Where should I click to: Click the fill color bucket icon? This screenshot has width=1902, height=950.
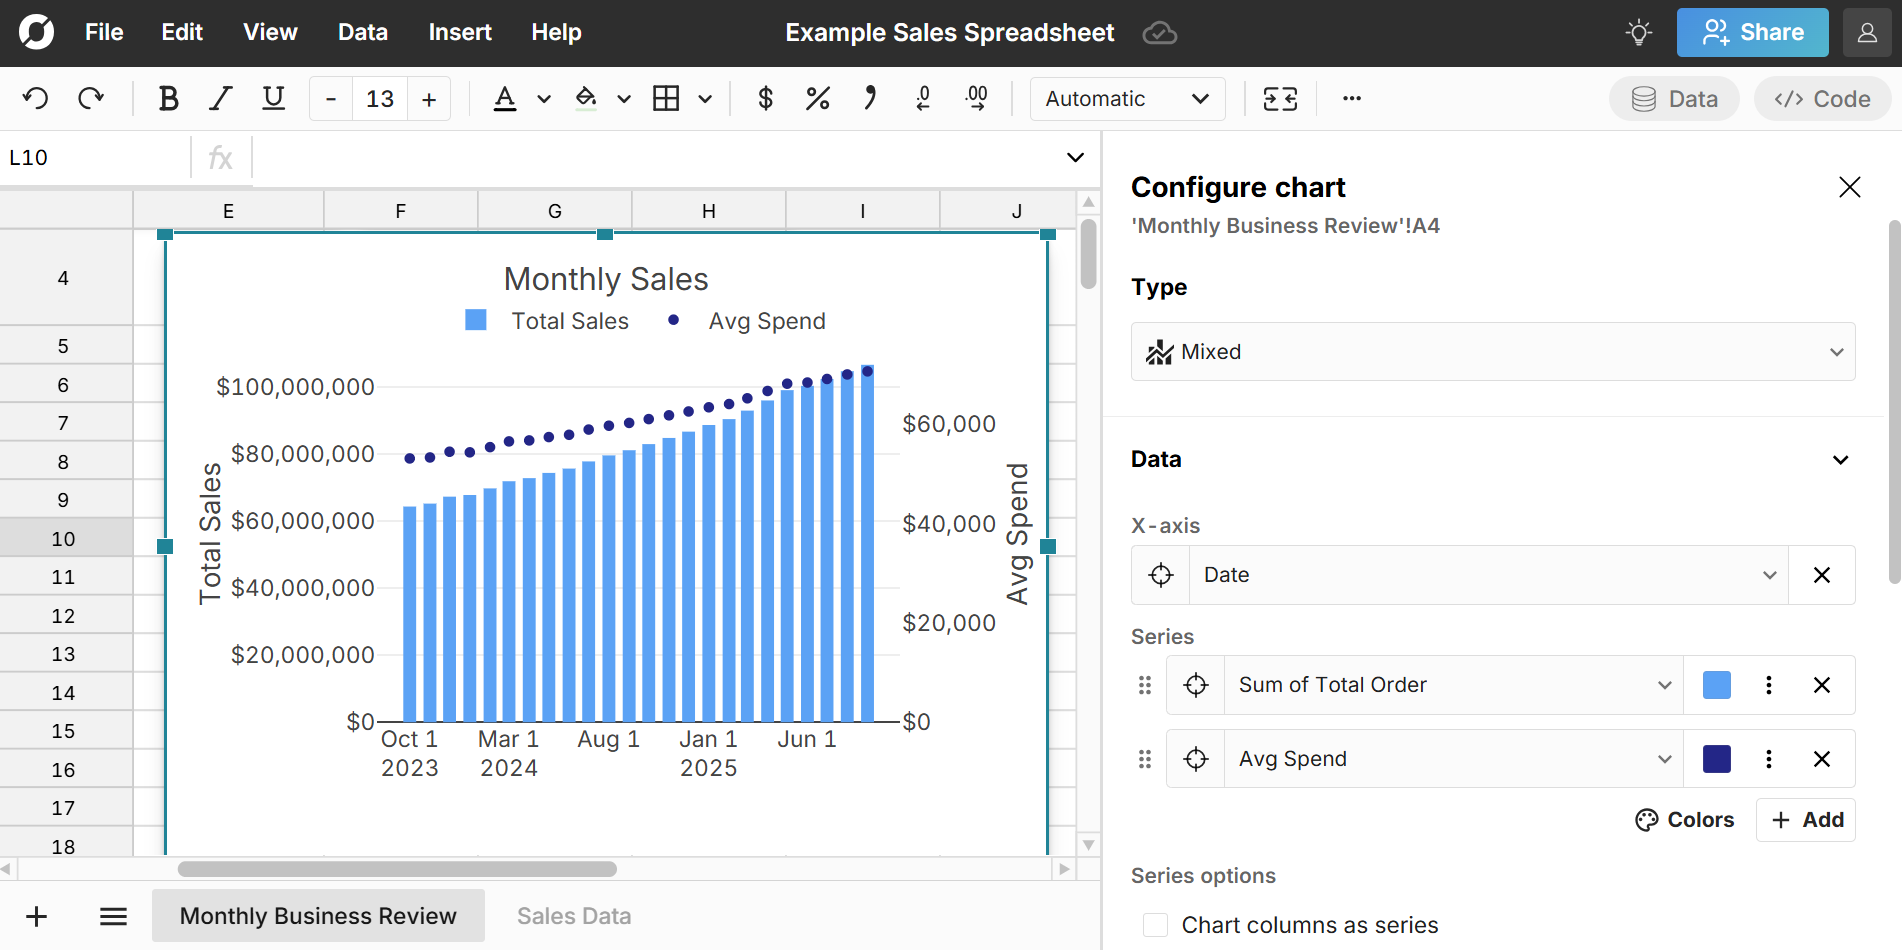click(x=586, y=98)
